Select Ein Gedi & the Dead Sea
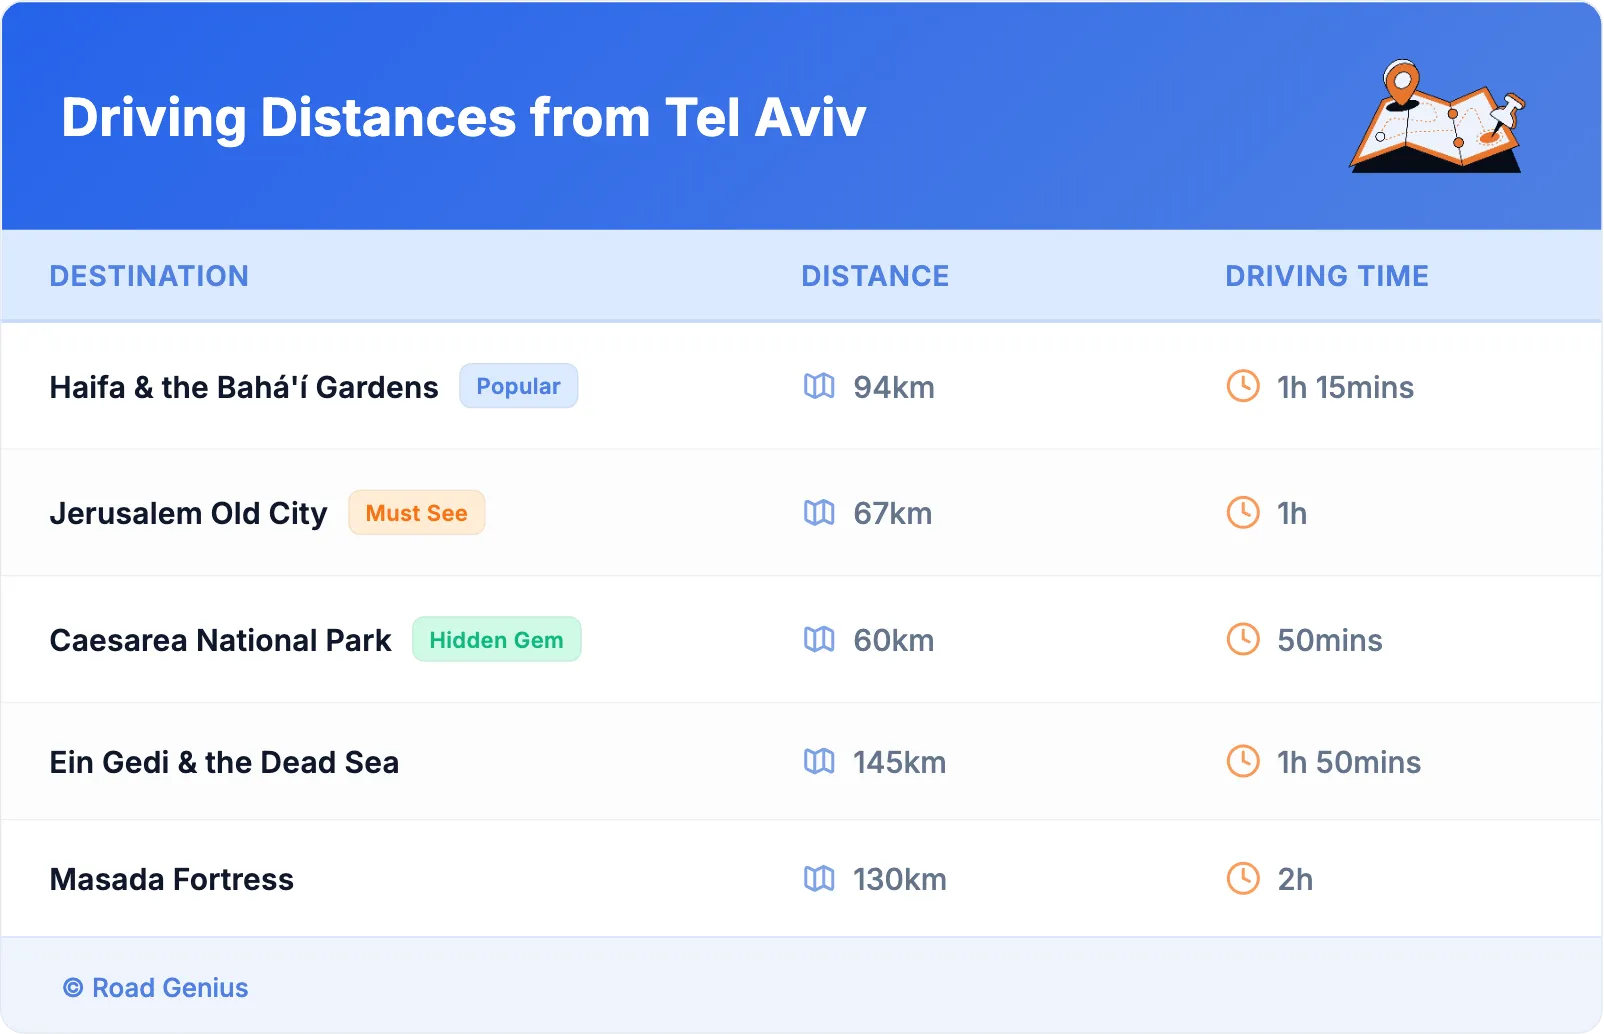Screen dimensions: 1604x1034 click(224, 762)
